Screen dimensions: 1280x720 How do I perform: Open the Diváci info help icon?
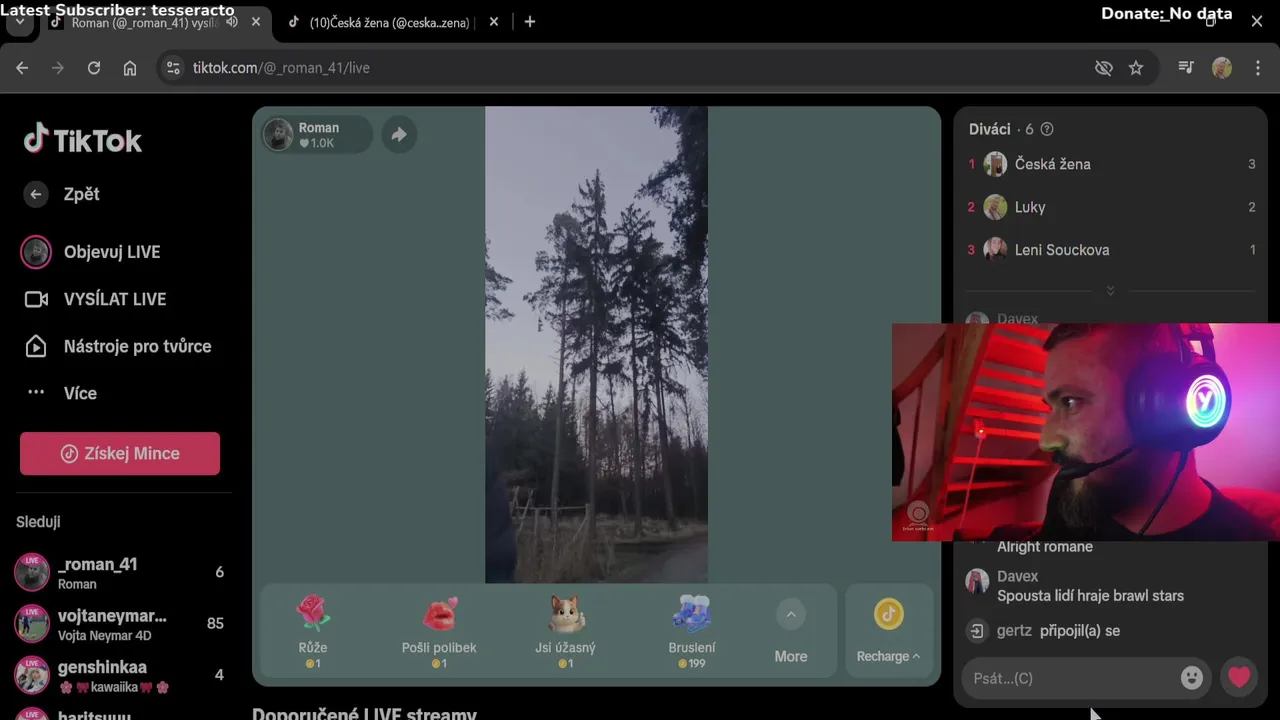(1047, 129)
